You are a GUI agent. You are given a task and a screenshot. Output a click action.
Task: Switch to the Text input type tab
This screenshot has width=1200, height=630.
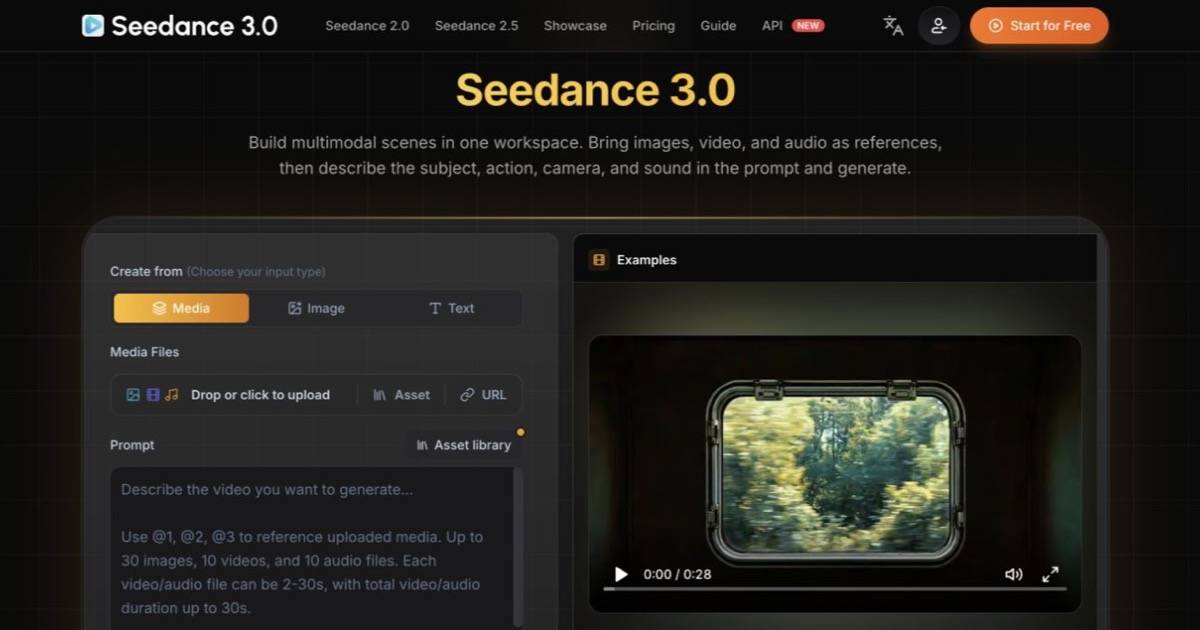pos(451,308)
